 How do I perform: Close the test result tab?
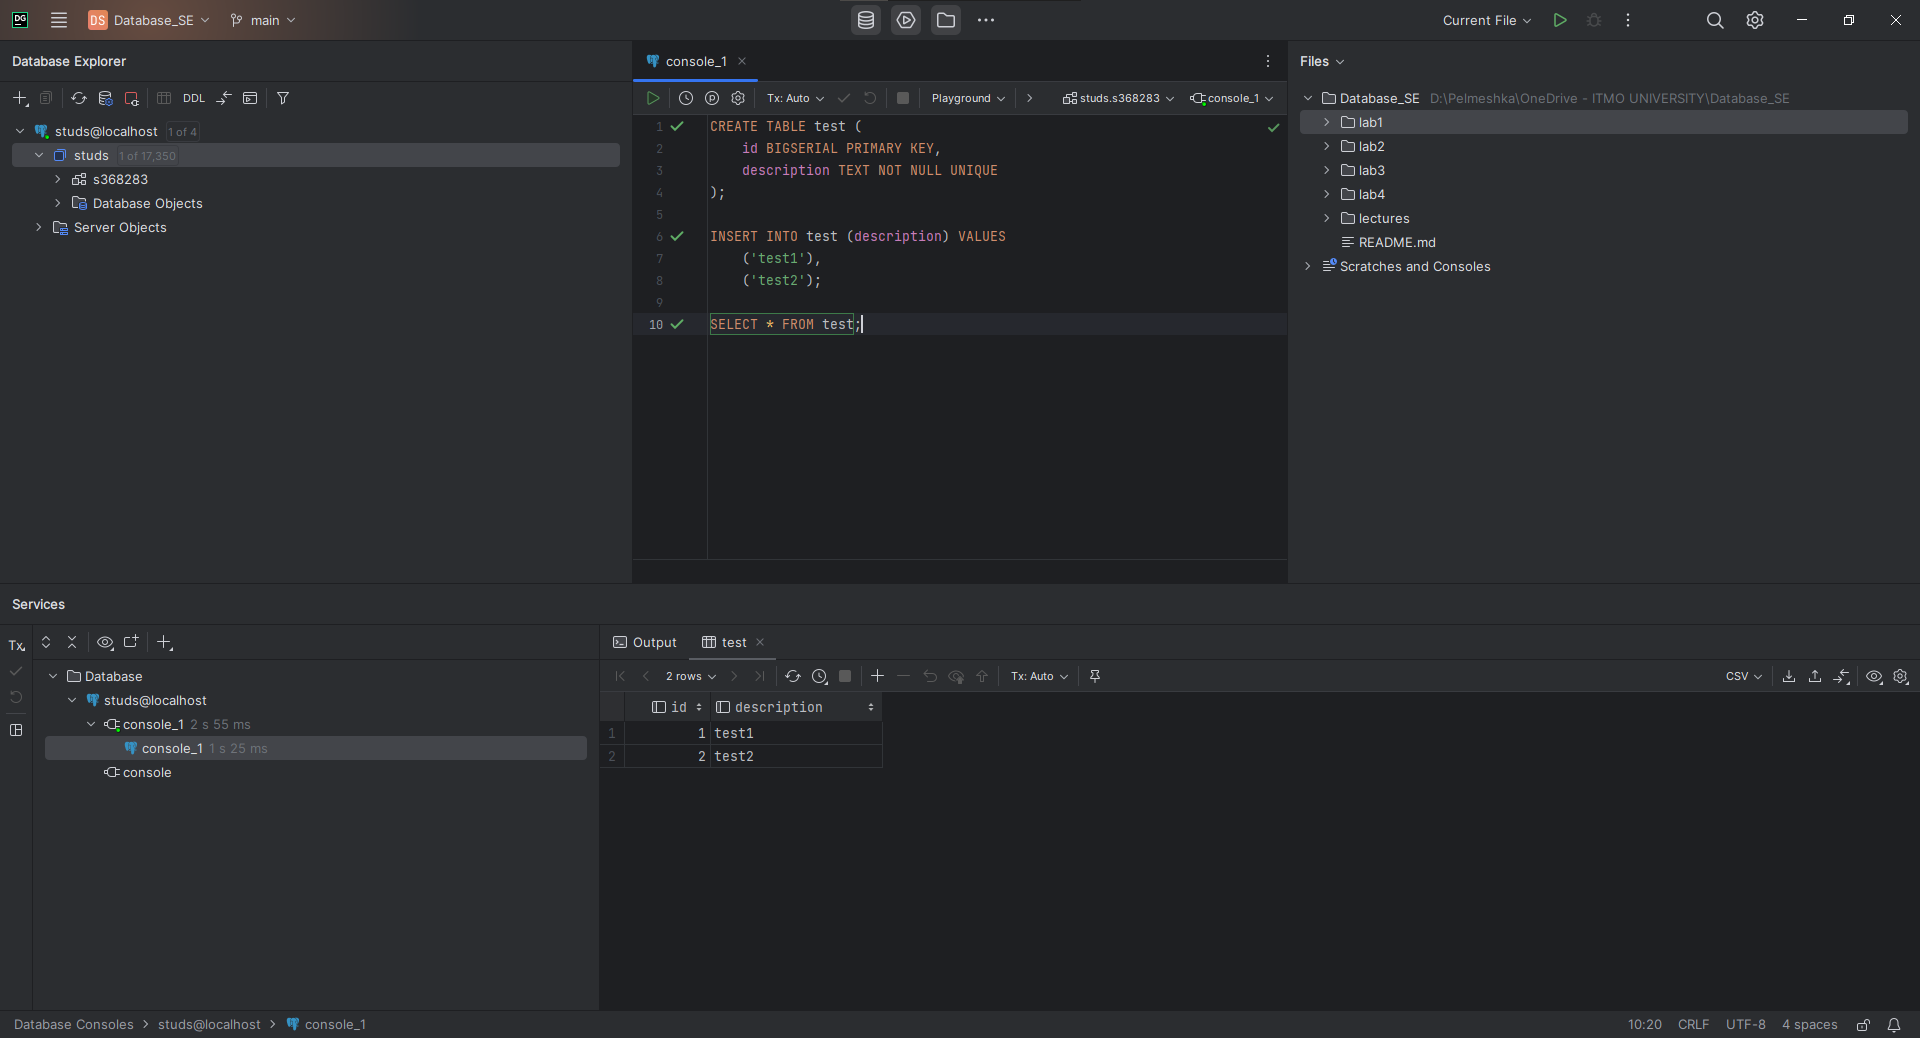[x=760, y=642]
